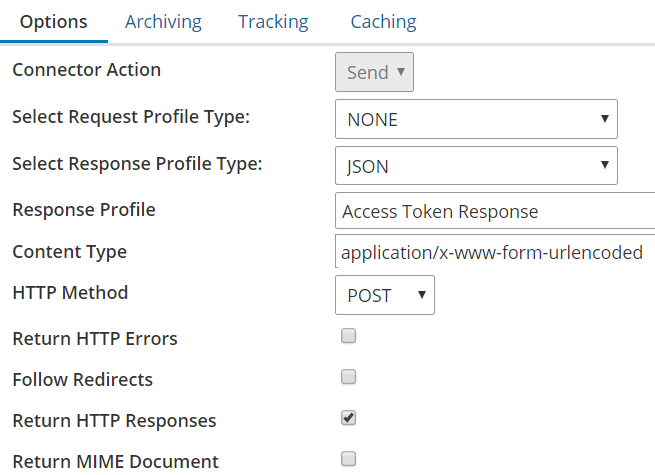Open the Tracking tab
The image size is (655, 475).
point(273,21)
